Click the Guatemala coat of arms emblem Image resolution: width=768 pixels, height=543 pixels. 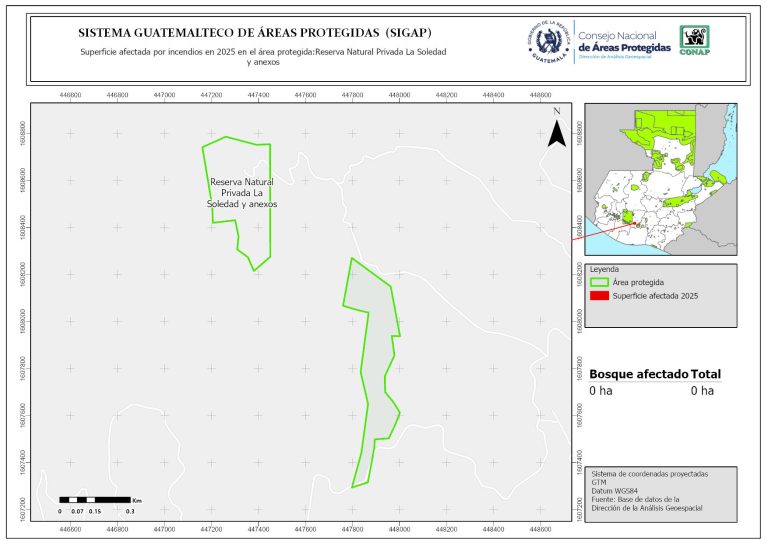pyautogui.click(x=549, y=41)
